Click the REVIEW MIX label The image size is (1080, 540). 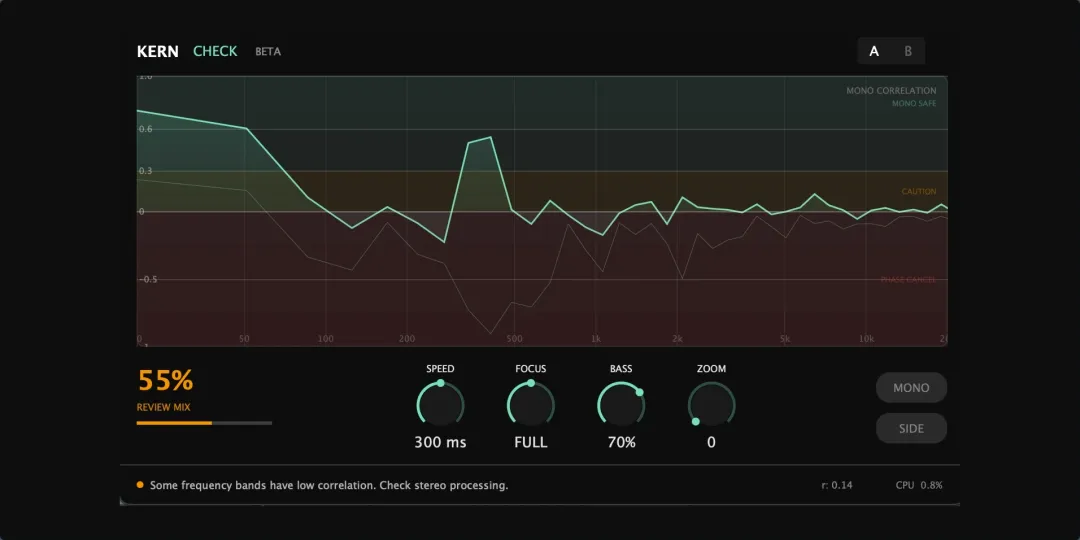tap(163, 407)
